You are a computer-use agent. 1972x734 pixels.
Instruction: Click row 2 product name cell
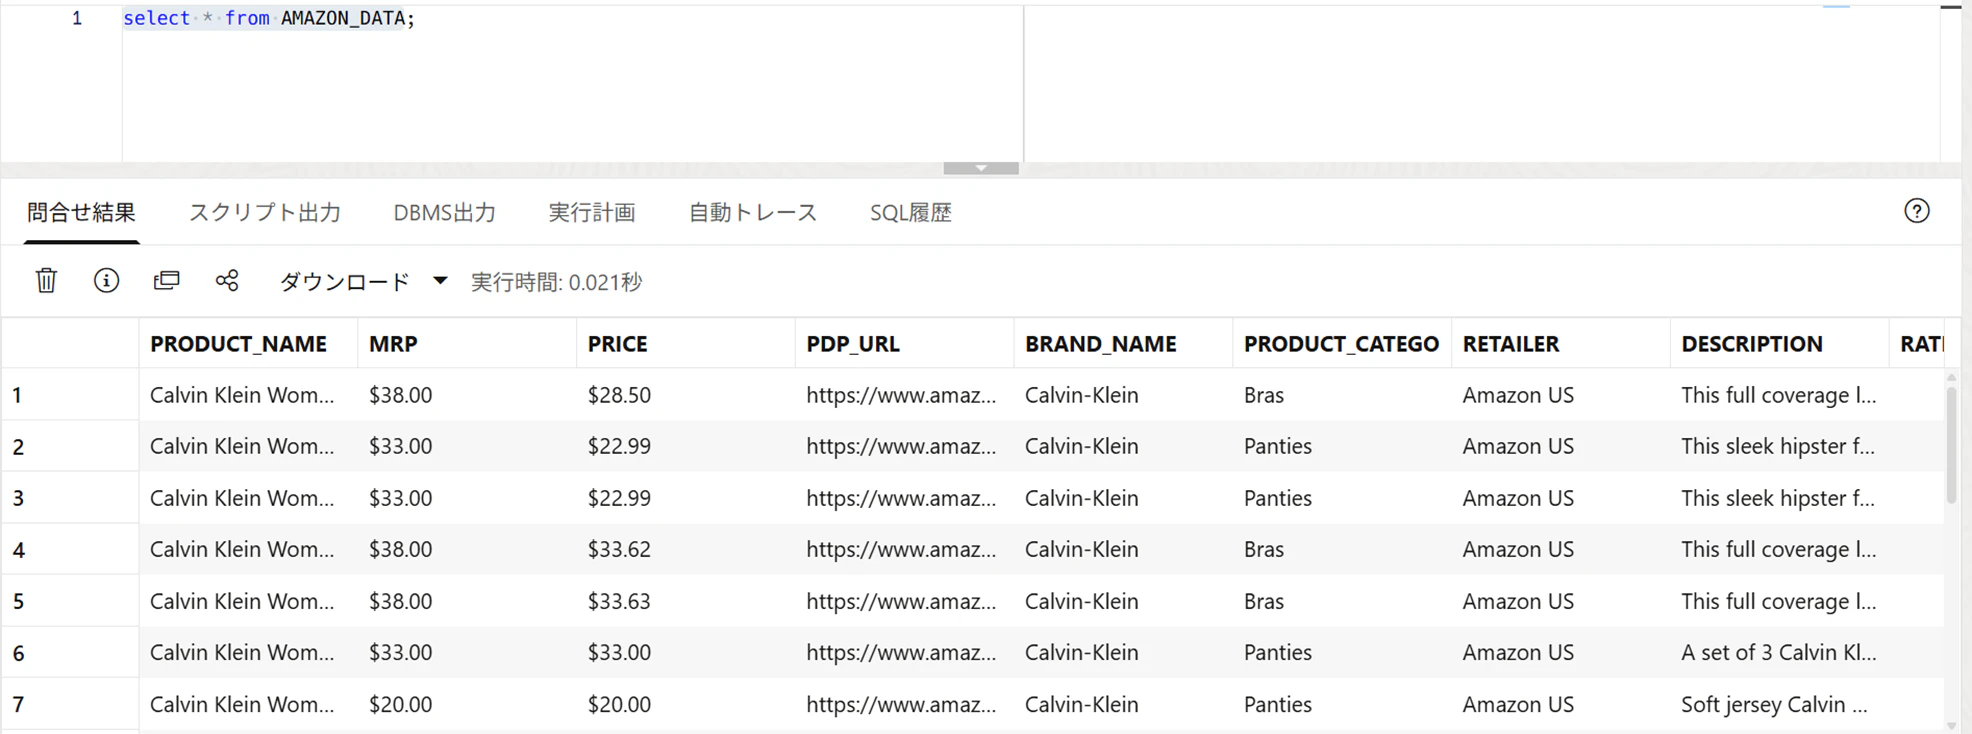pos(248,446)
